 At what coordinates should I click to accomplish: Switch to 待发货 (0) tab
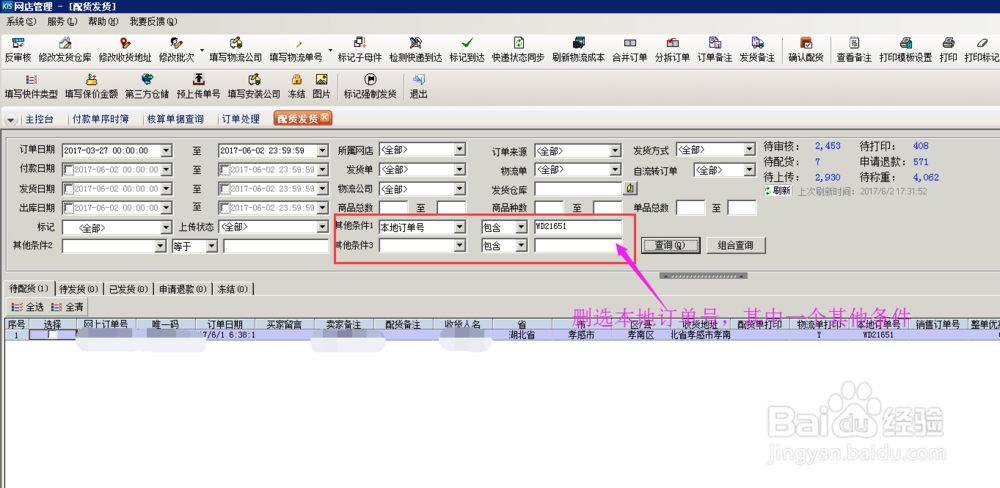(x=79, y=289)
